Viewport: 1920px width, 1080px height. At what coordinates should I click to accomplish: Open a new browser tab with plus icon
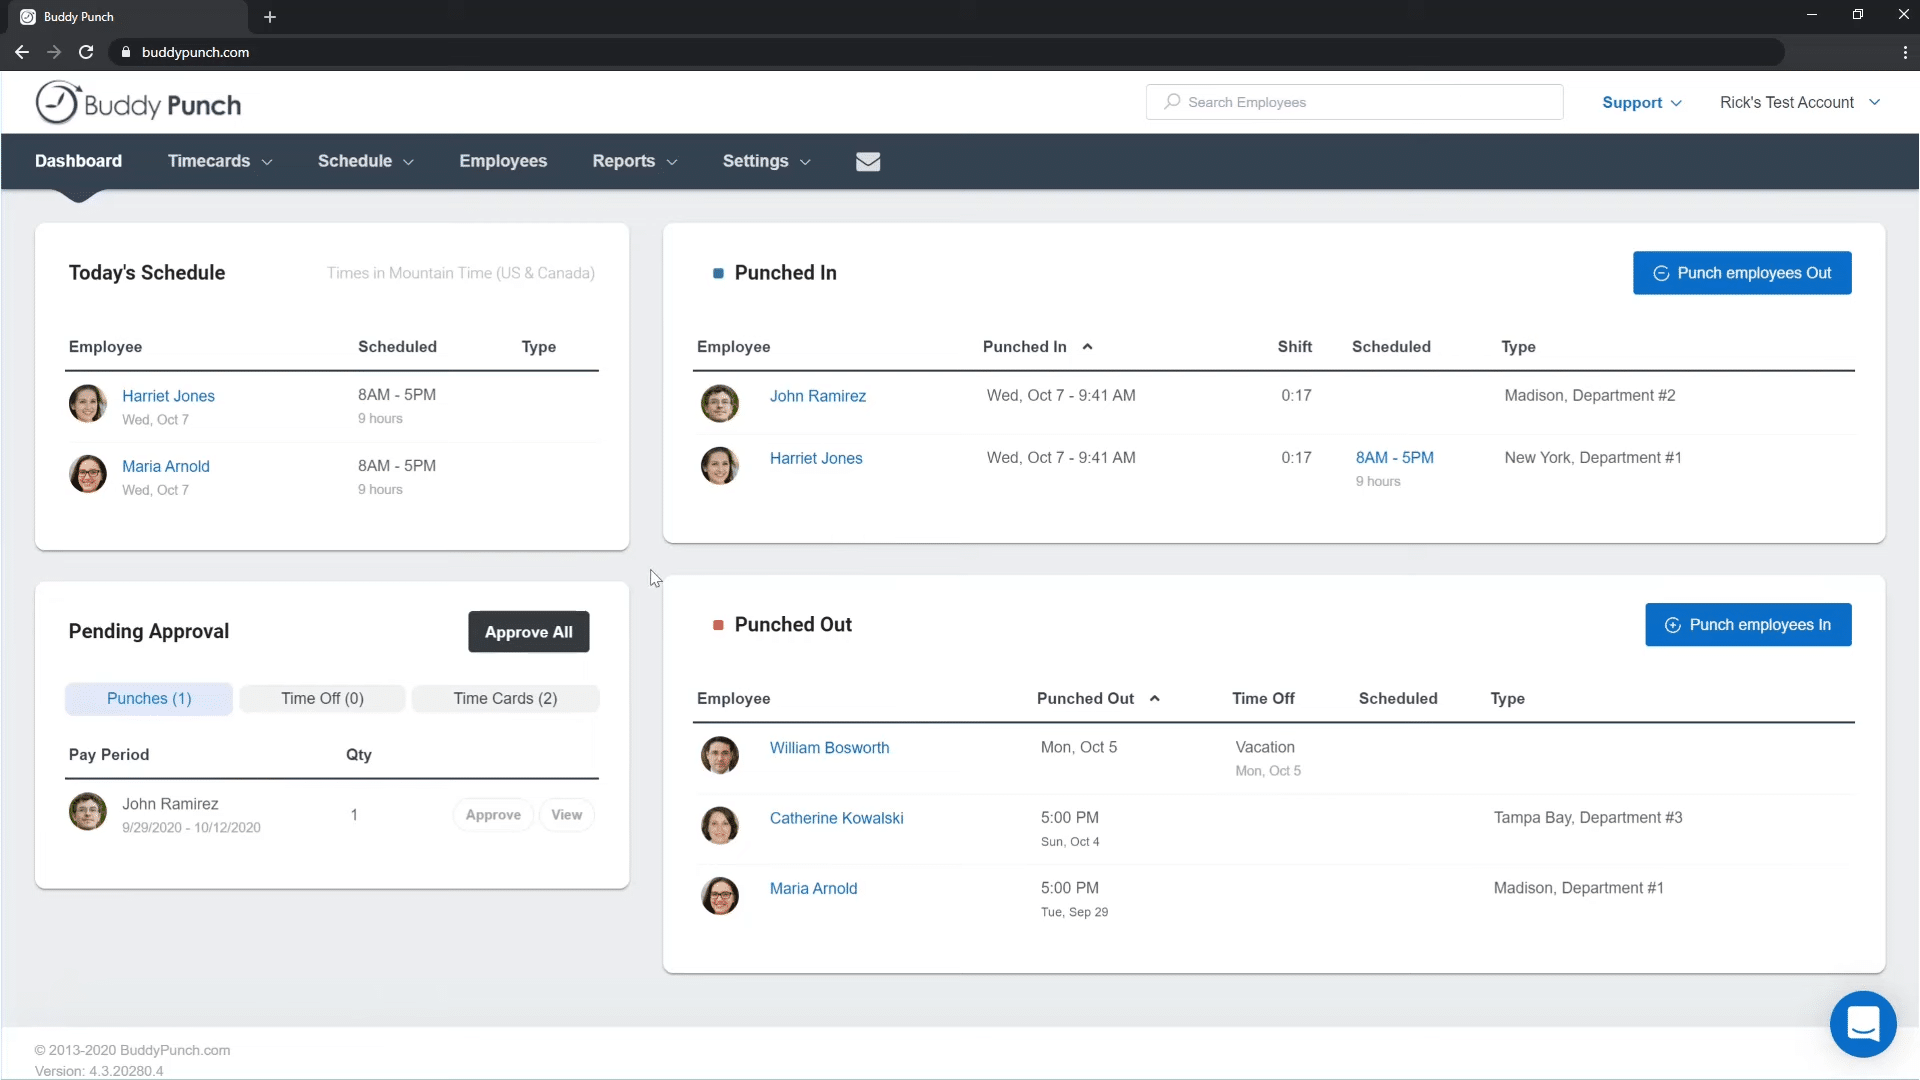pyautogui.click(x=270, y=17)
